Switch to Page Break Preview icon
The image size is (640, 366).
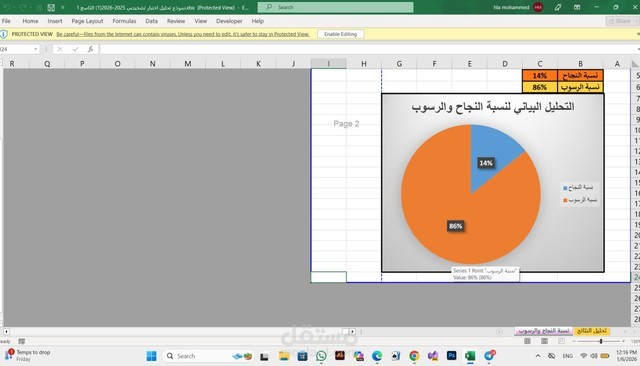point(562,341)
